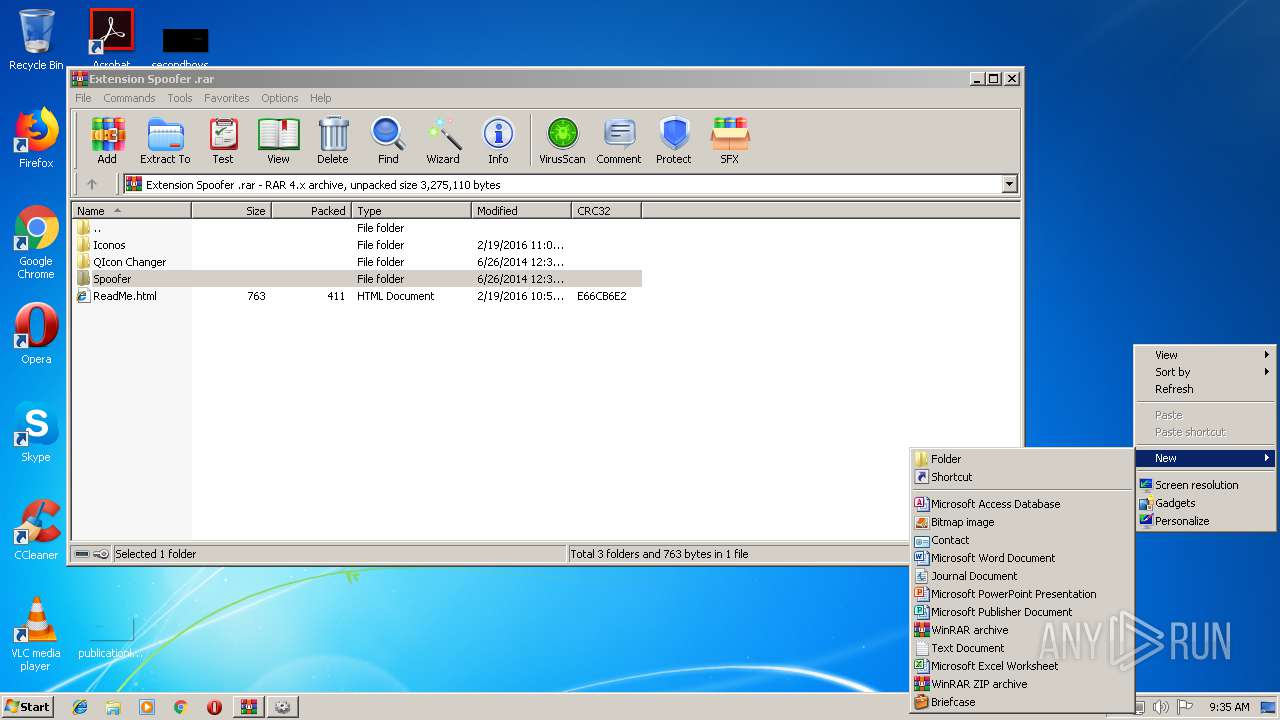Select the parent folder '..' entry

coord(357,228)
